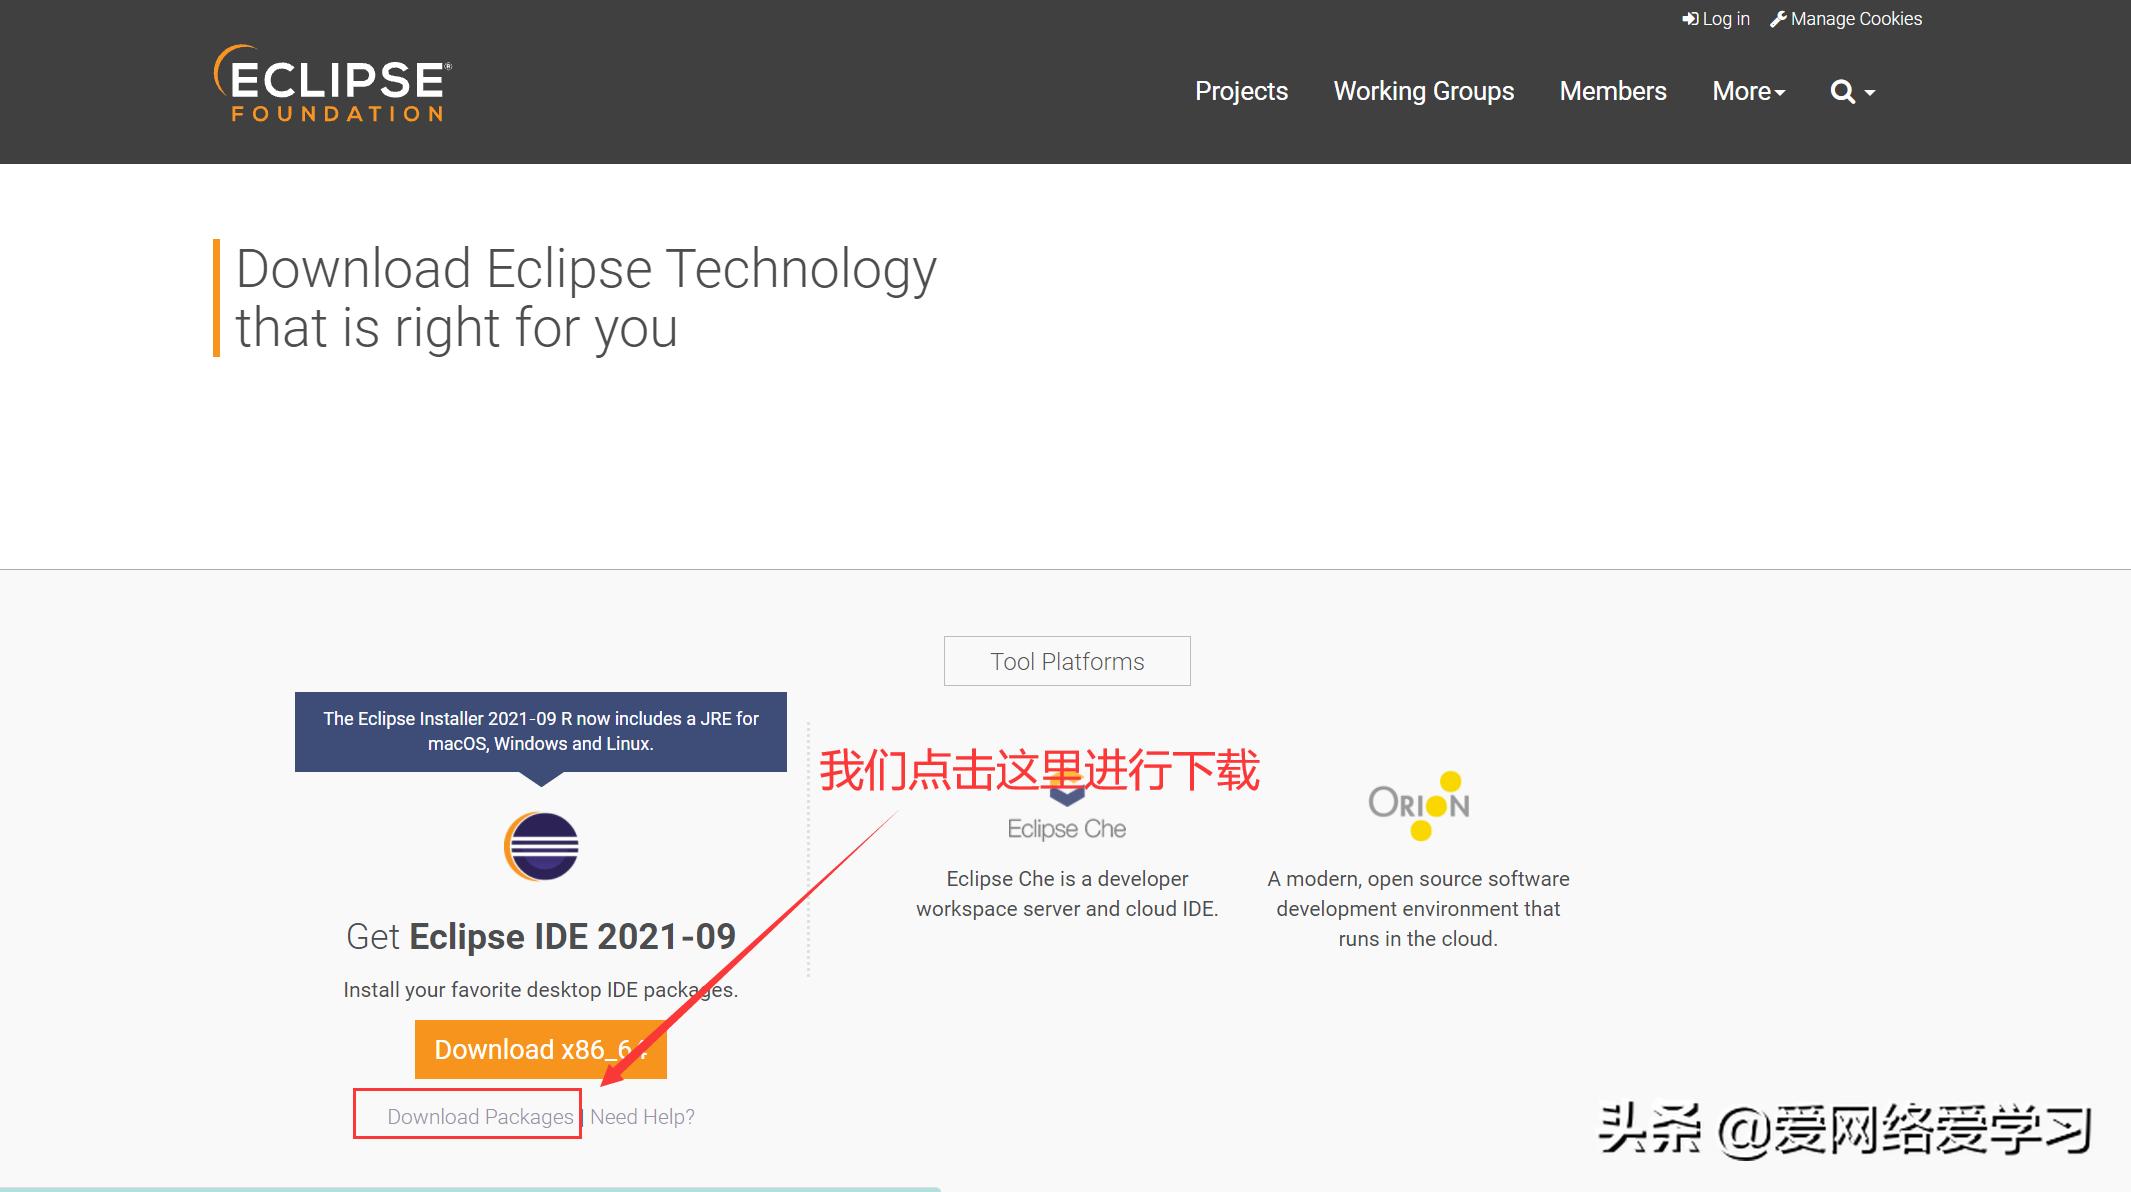Click the Eclipse IDE purple sphere logo
This screenshot has height=1192, width=2131.
coord(541,845)
